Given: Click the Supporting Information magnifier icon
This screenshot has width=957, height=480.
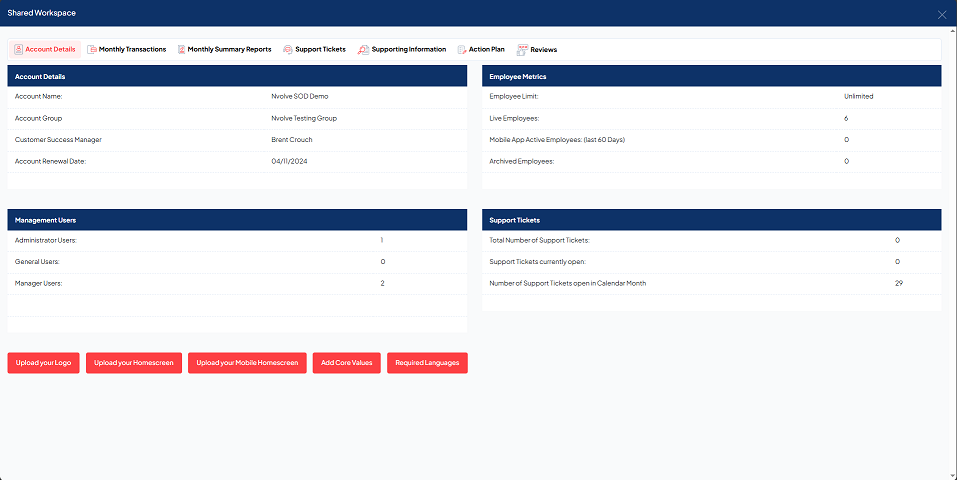Looking at the screenshot, I should 363,49.
